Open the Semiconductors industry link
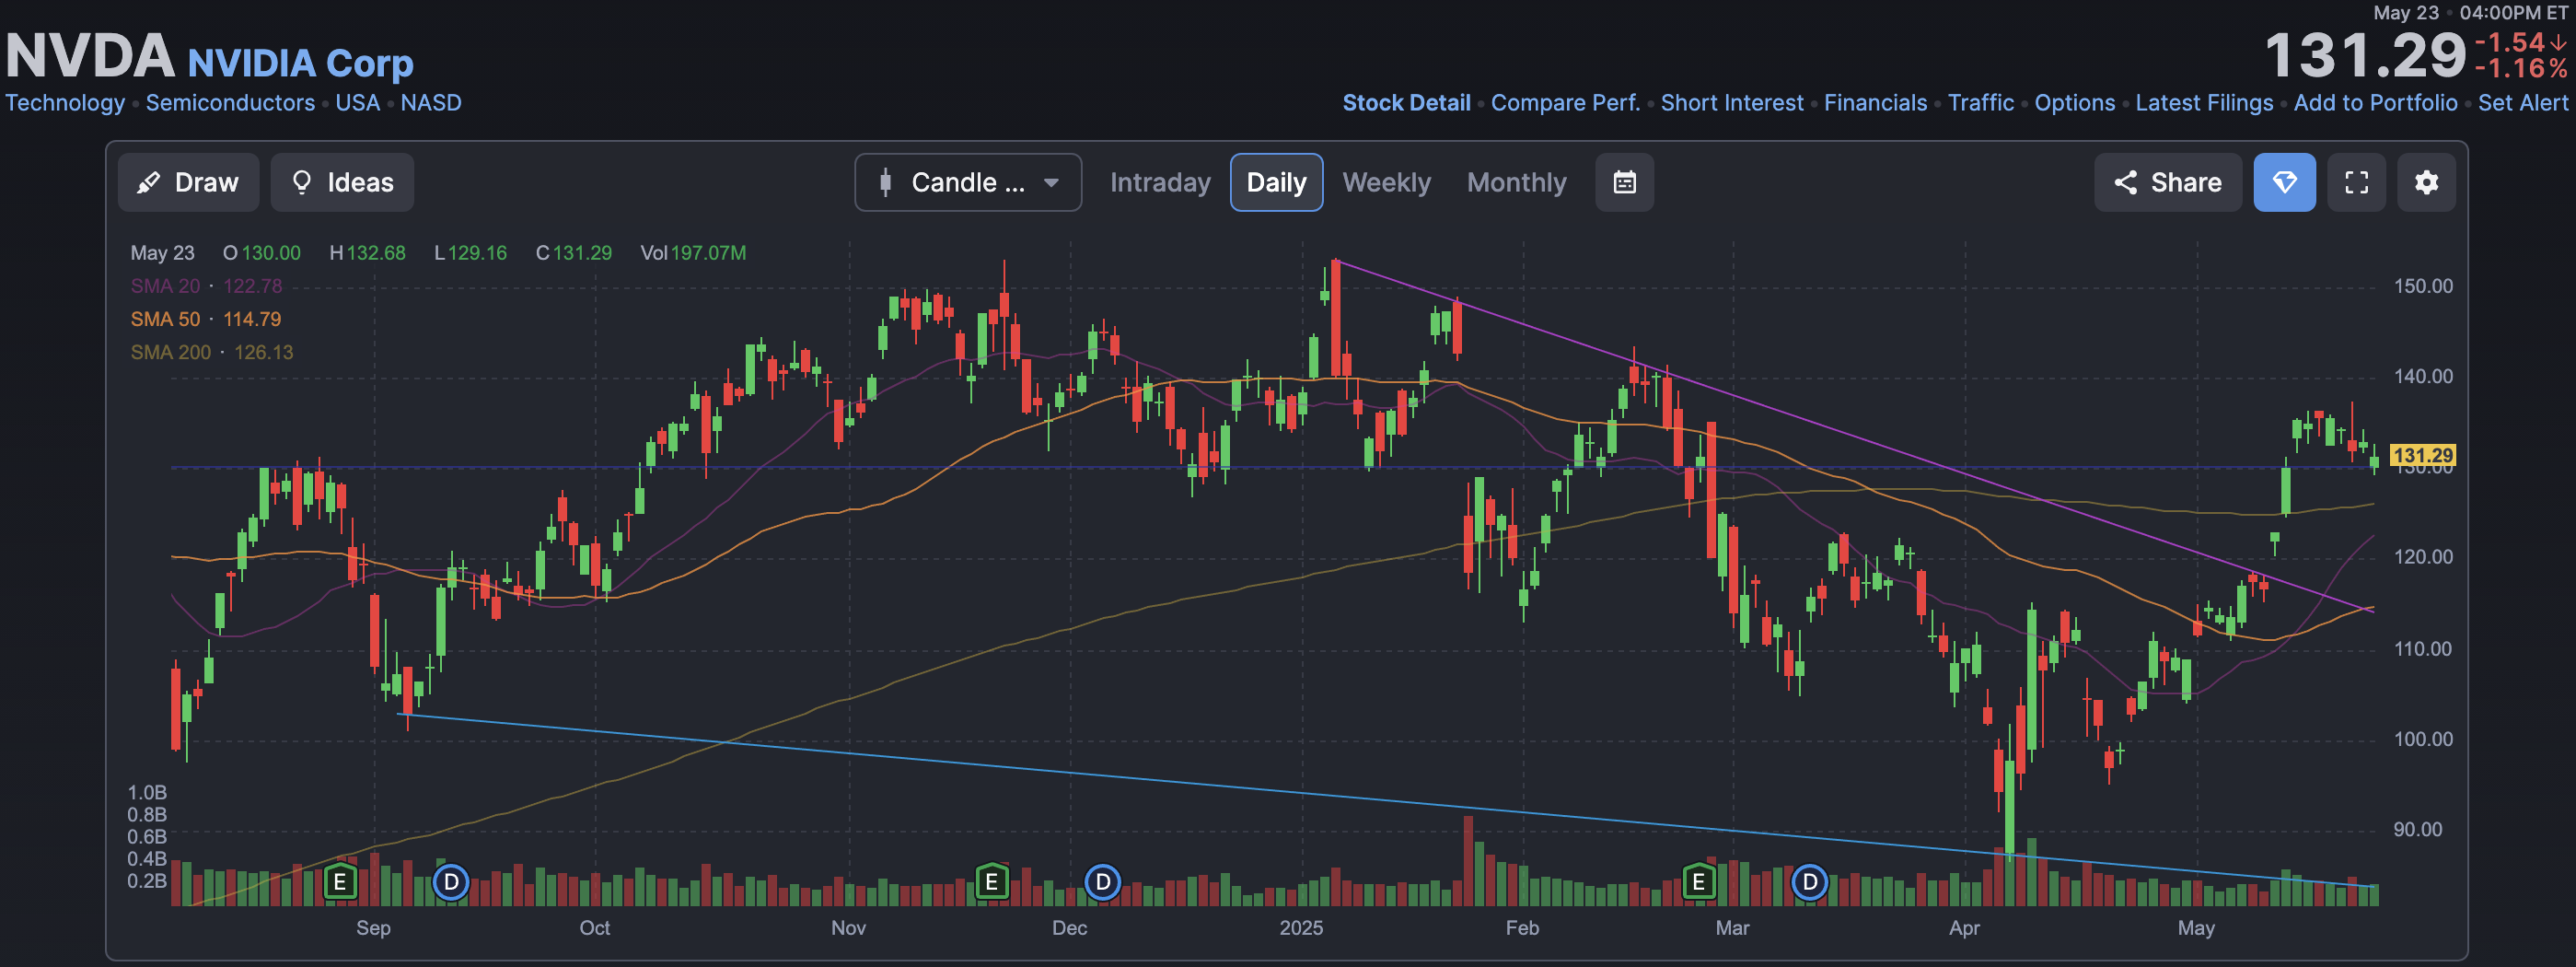 click(230, 103)
